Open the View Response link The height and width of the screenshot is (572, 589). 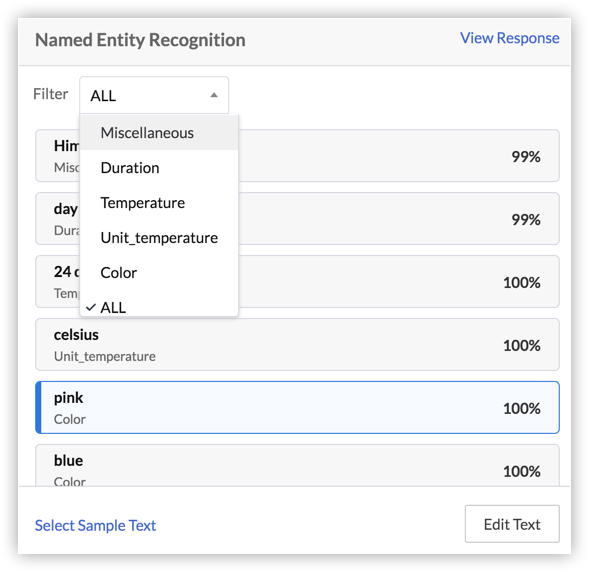click(510, 38)
